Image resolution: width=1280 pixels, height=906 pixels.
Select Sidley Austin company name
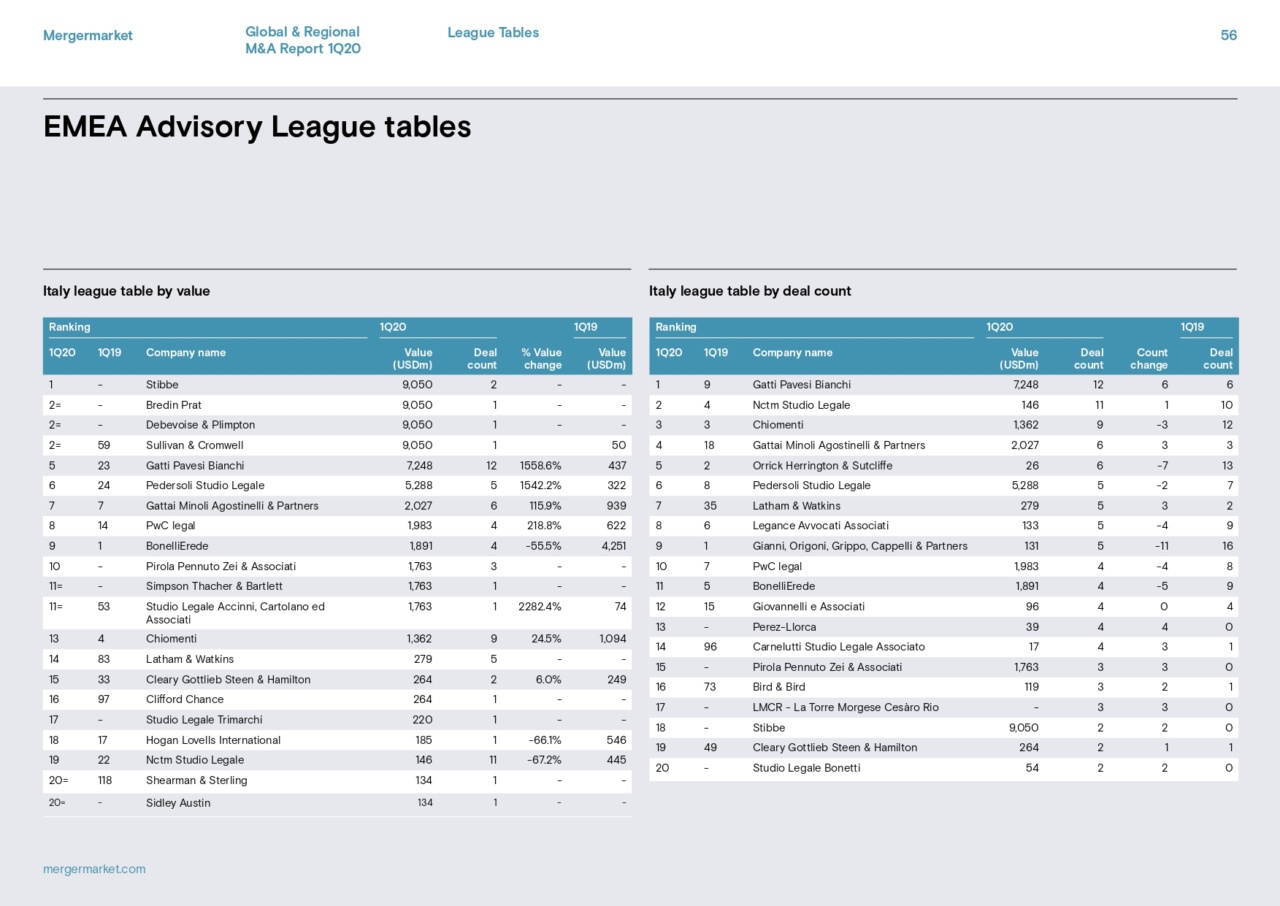[178, 803]
